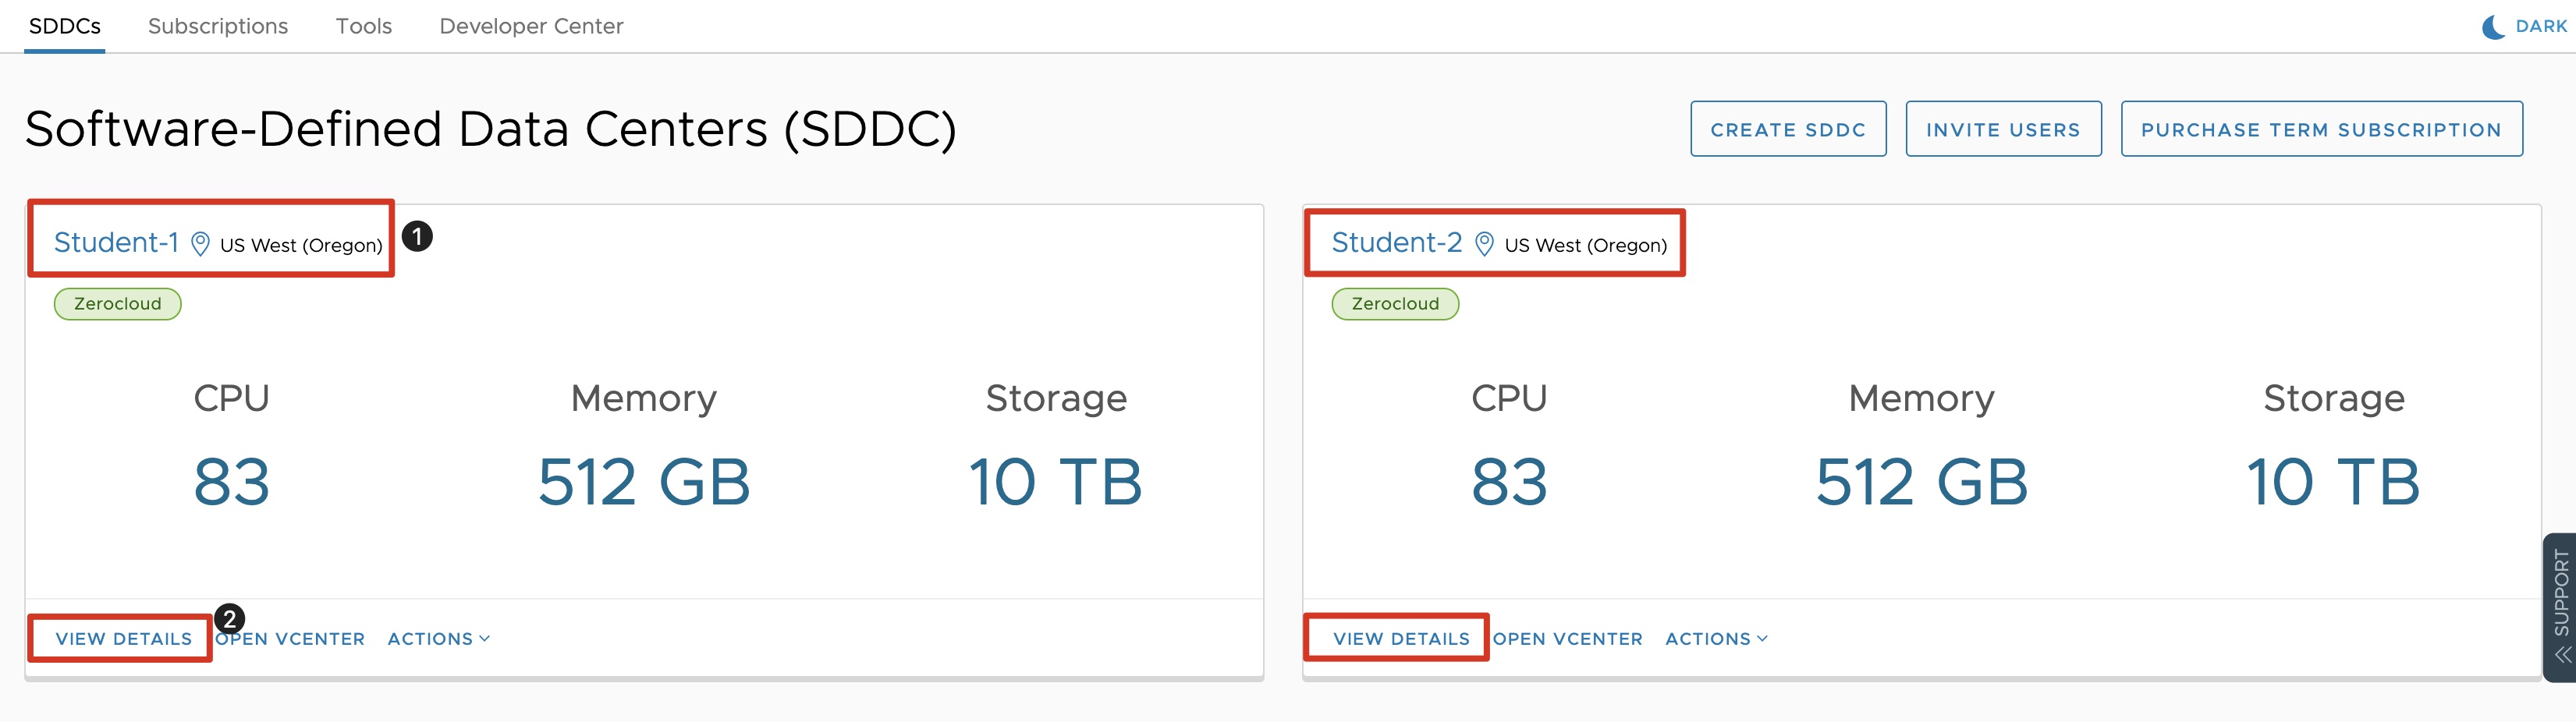Open the Tools tab

(x=363, y=26)
